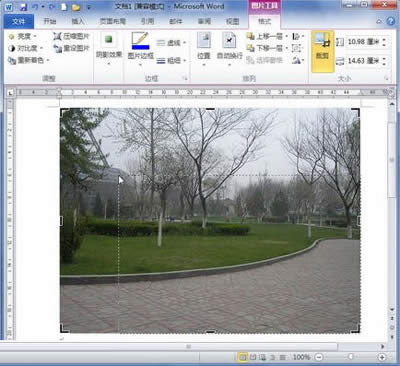Viewport: 400px width, 366px height.
Task: Click the 100% zoom level button
Action: (301, 357)
